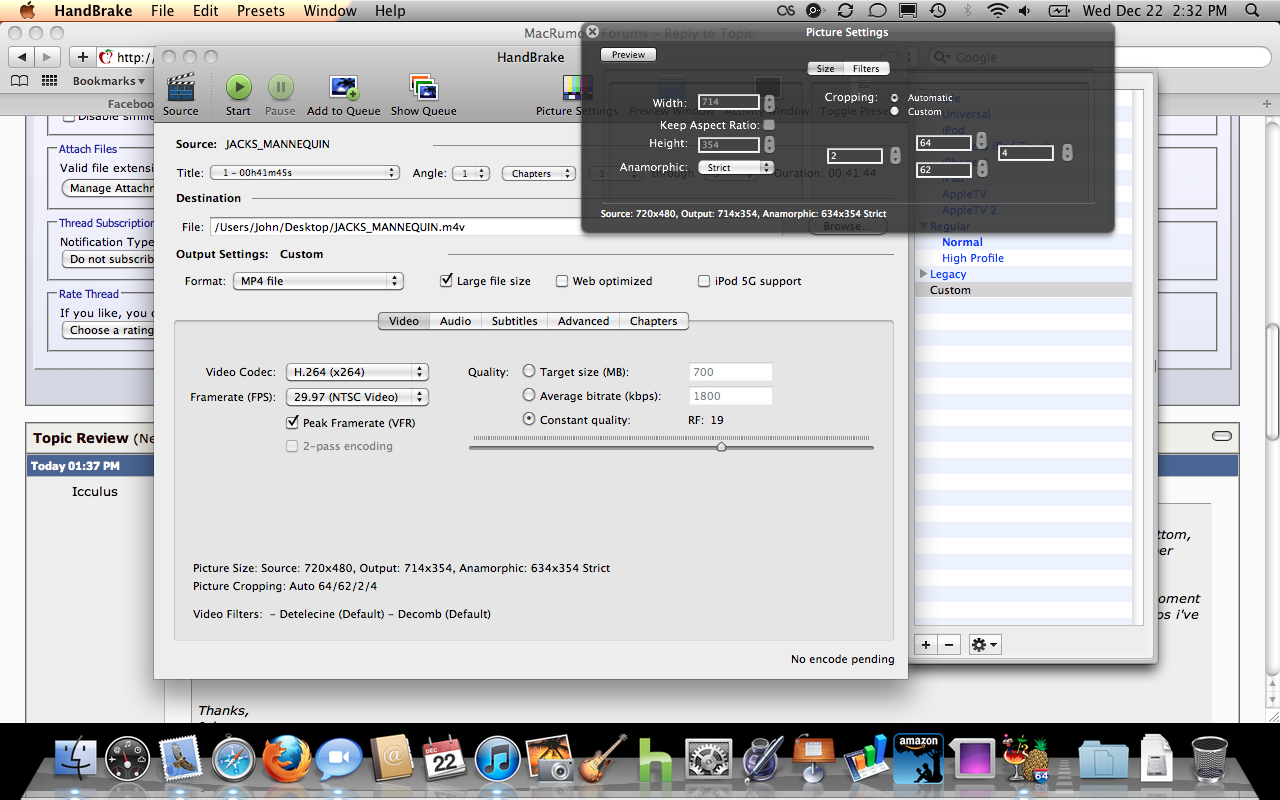1280x800 pixels.
Task: Toggle Peak Framerate (VFR) checkbox
Action: pyautogui.click(x=292, y=423)
